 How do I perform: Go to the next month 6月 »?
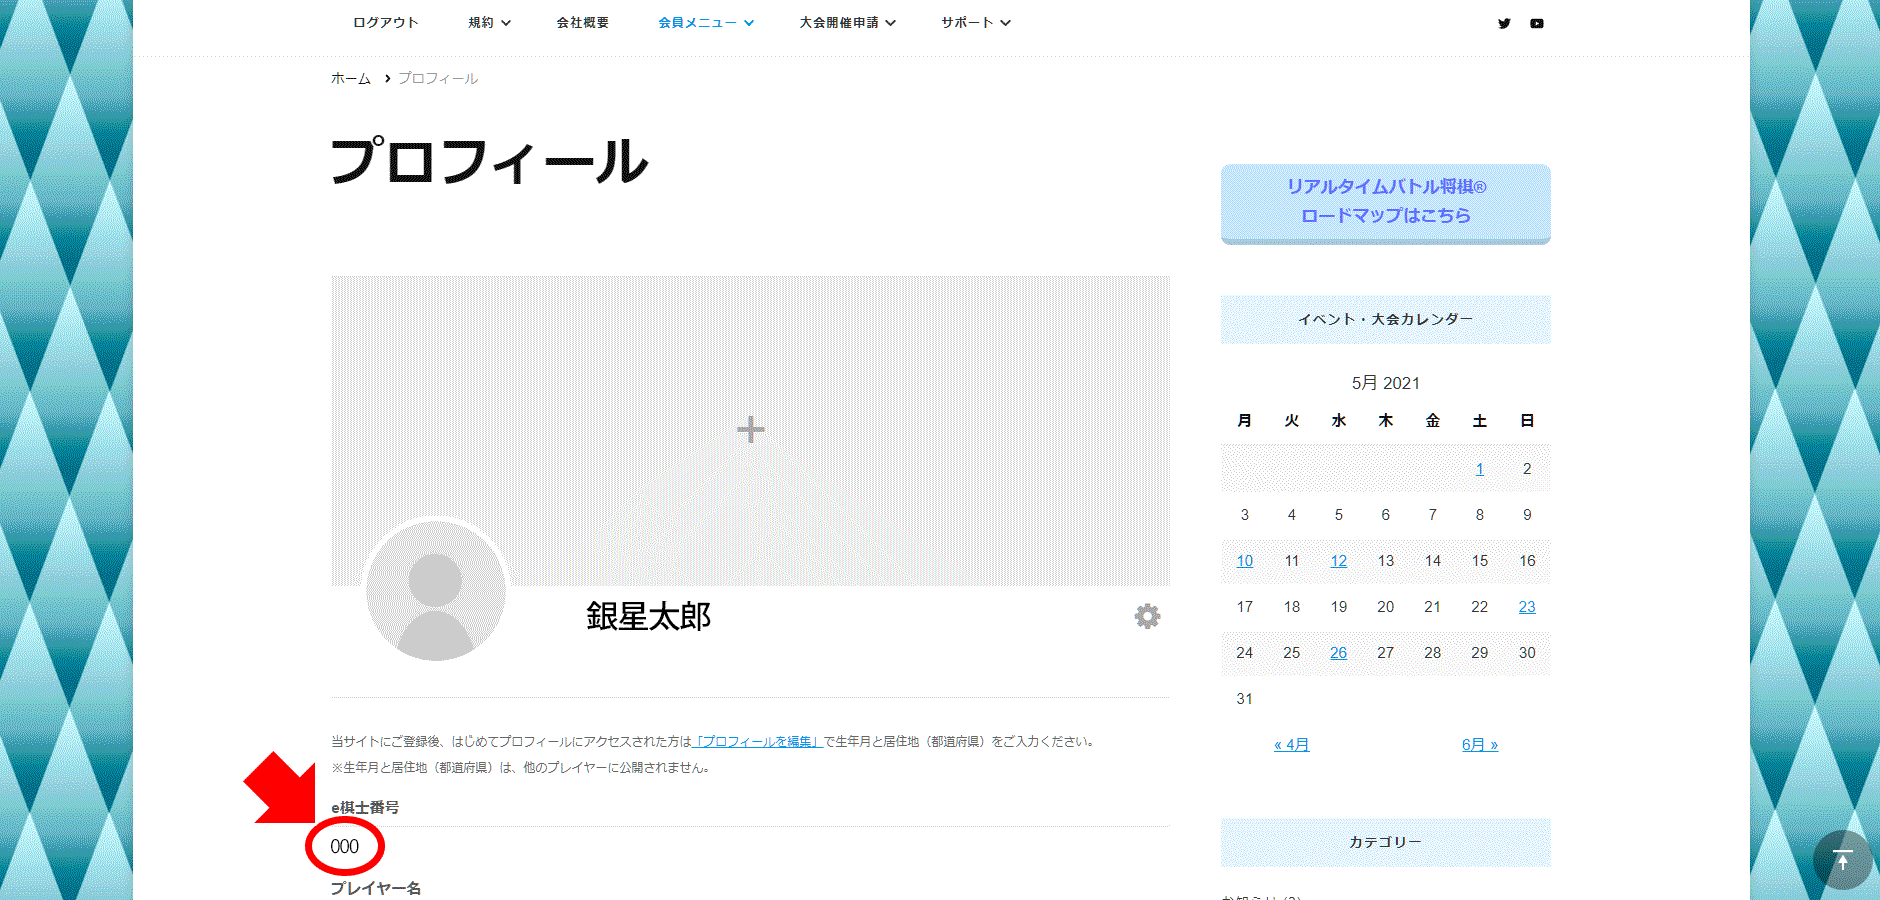click(1477, 744)
